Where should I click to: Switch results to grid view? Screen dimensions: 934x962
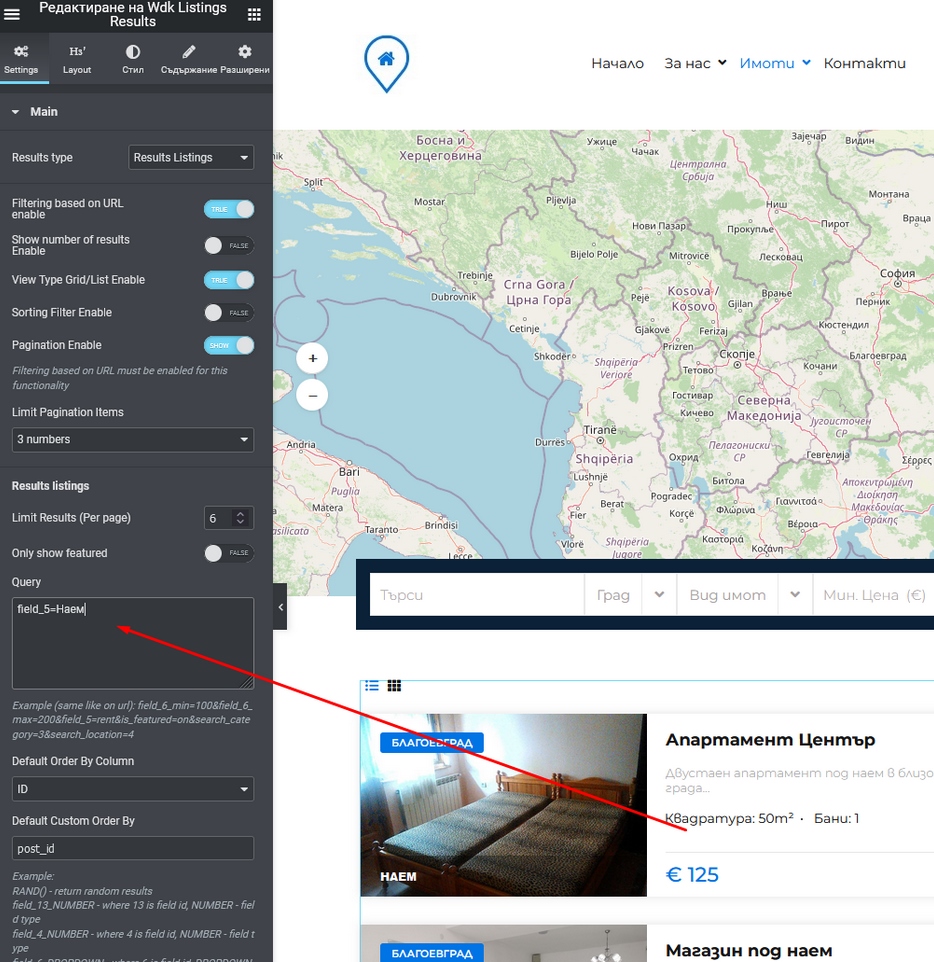click(394, 686)
